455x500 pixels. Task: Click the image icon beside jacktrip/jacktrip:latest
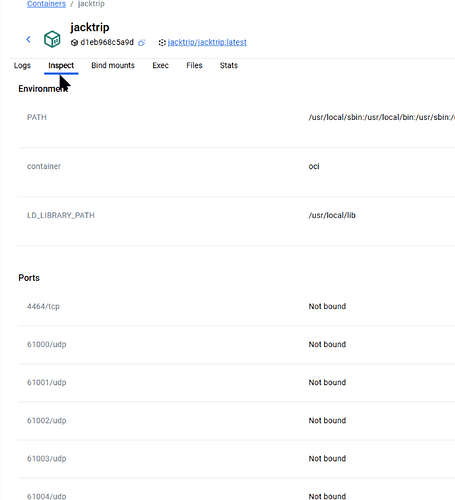(x=162, y=43)
